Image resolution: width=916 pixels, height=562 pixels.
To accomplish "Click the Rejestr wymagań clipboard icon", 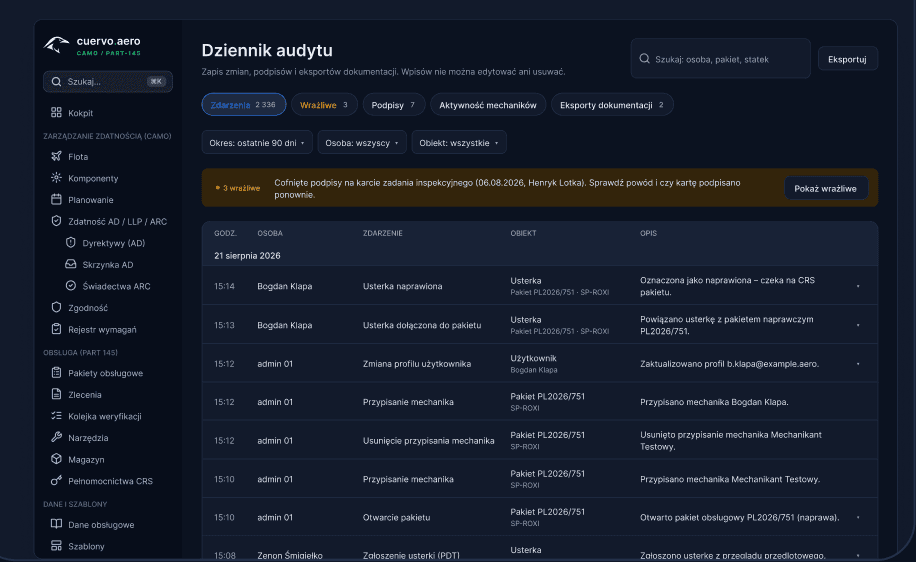I will [x=56, y=329].
